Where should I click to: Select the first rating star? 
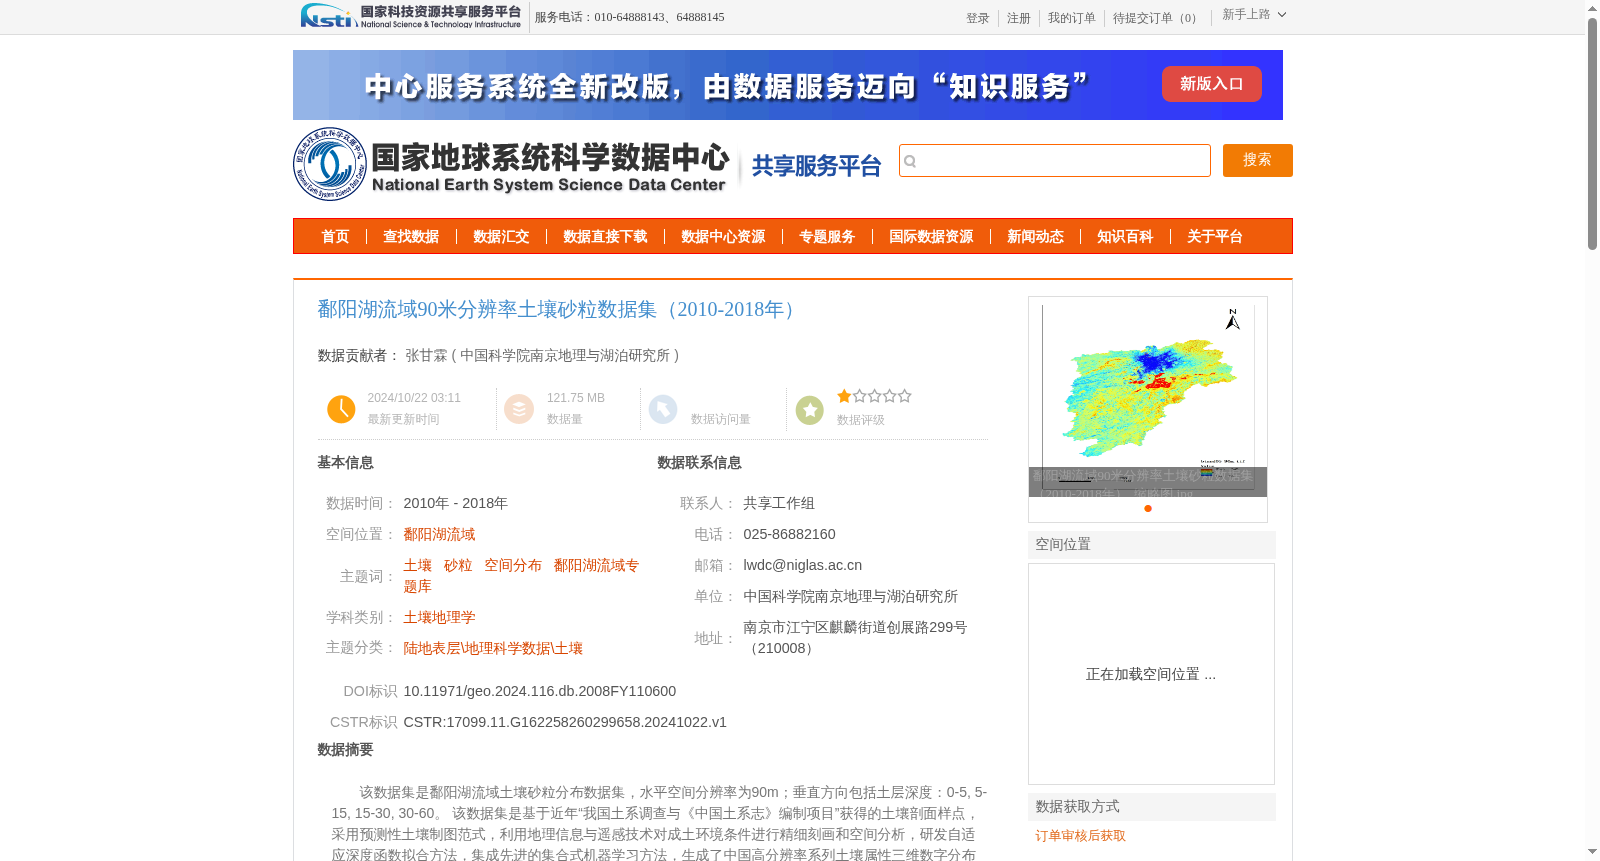pos(844,396)
